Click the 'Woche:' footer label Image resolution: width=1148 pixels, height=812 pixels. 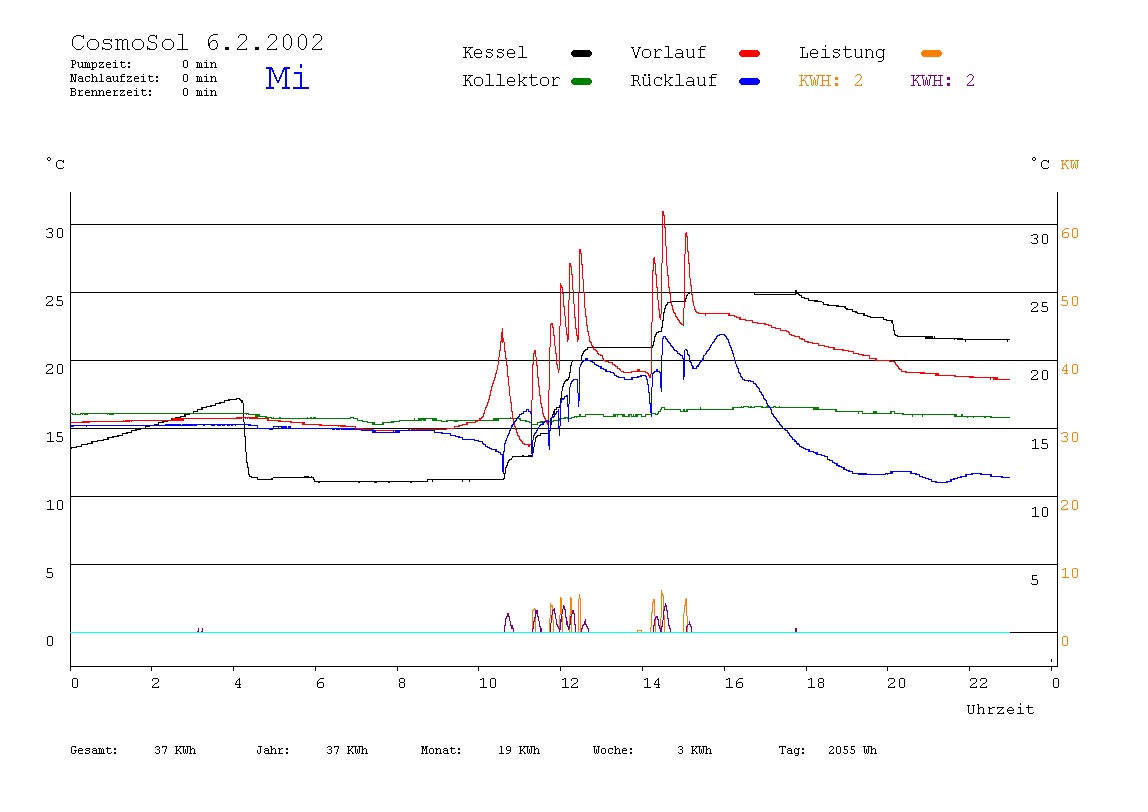(x=613, y=750)
